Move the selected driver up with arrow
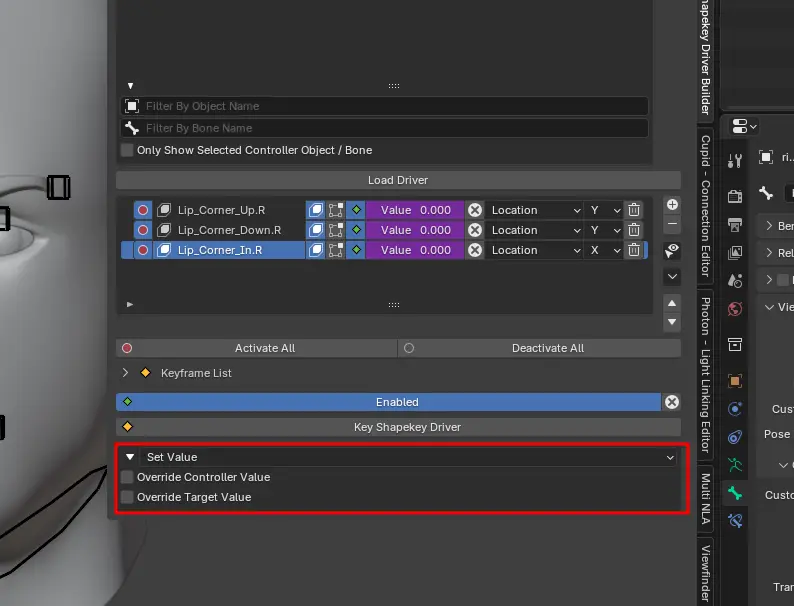The width and height of the screenshot is (794, 606). (672, 303)
